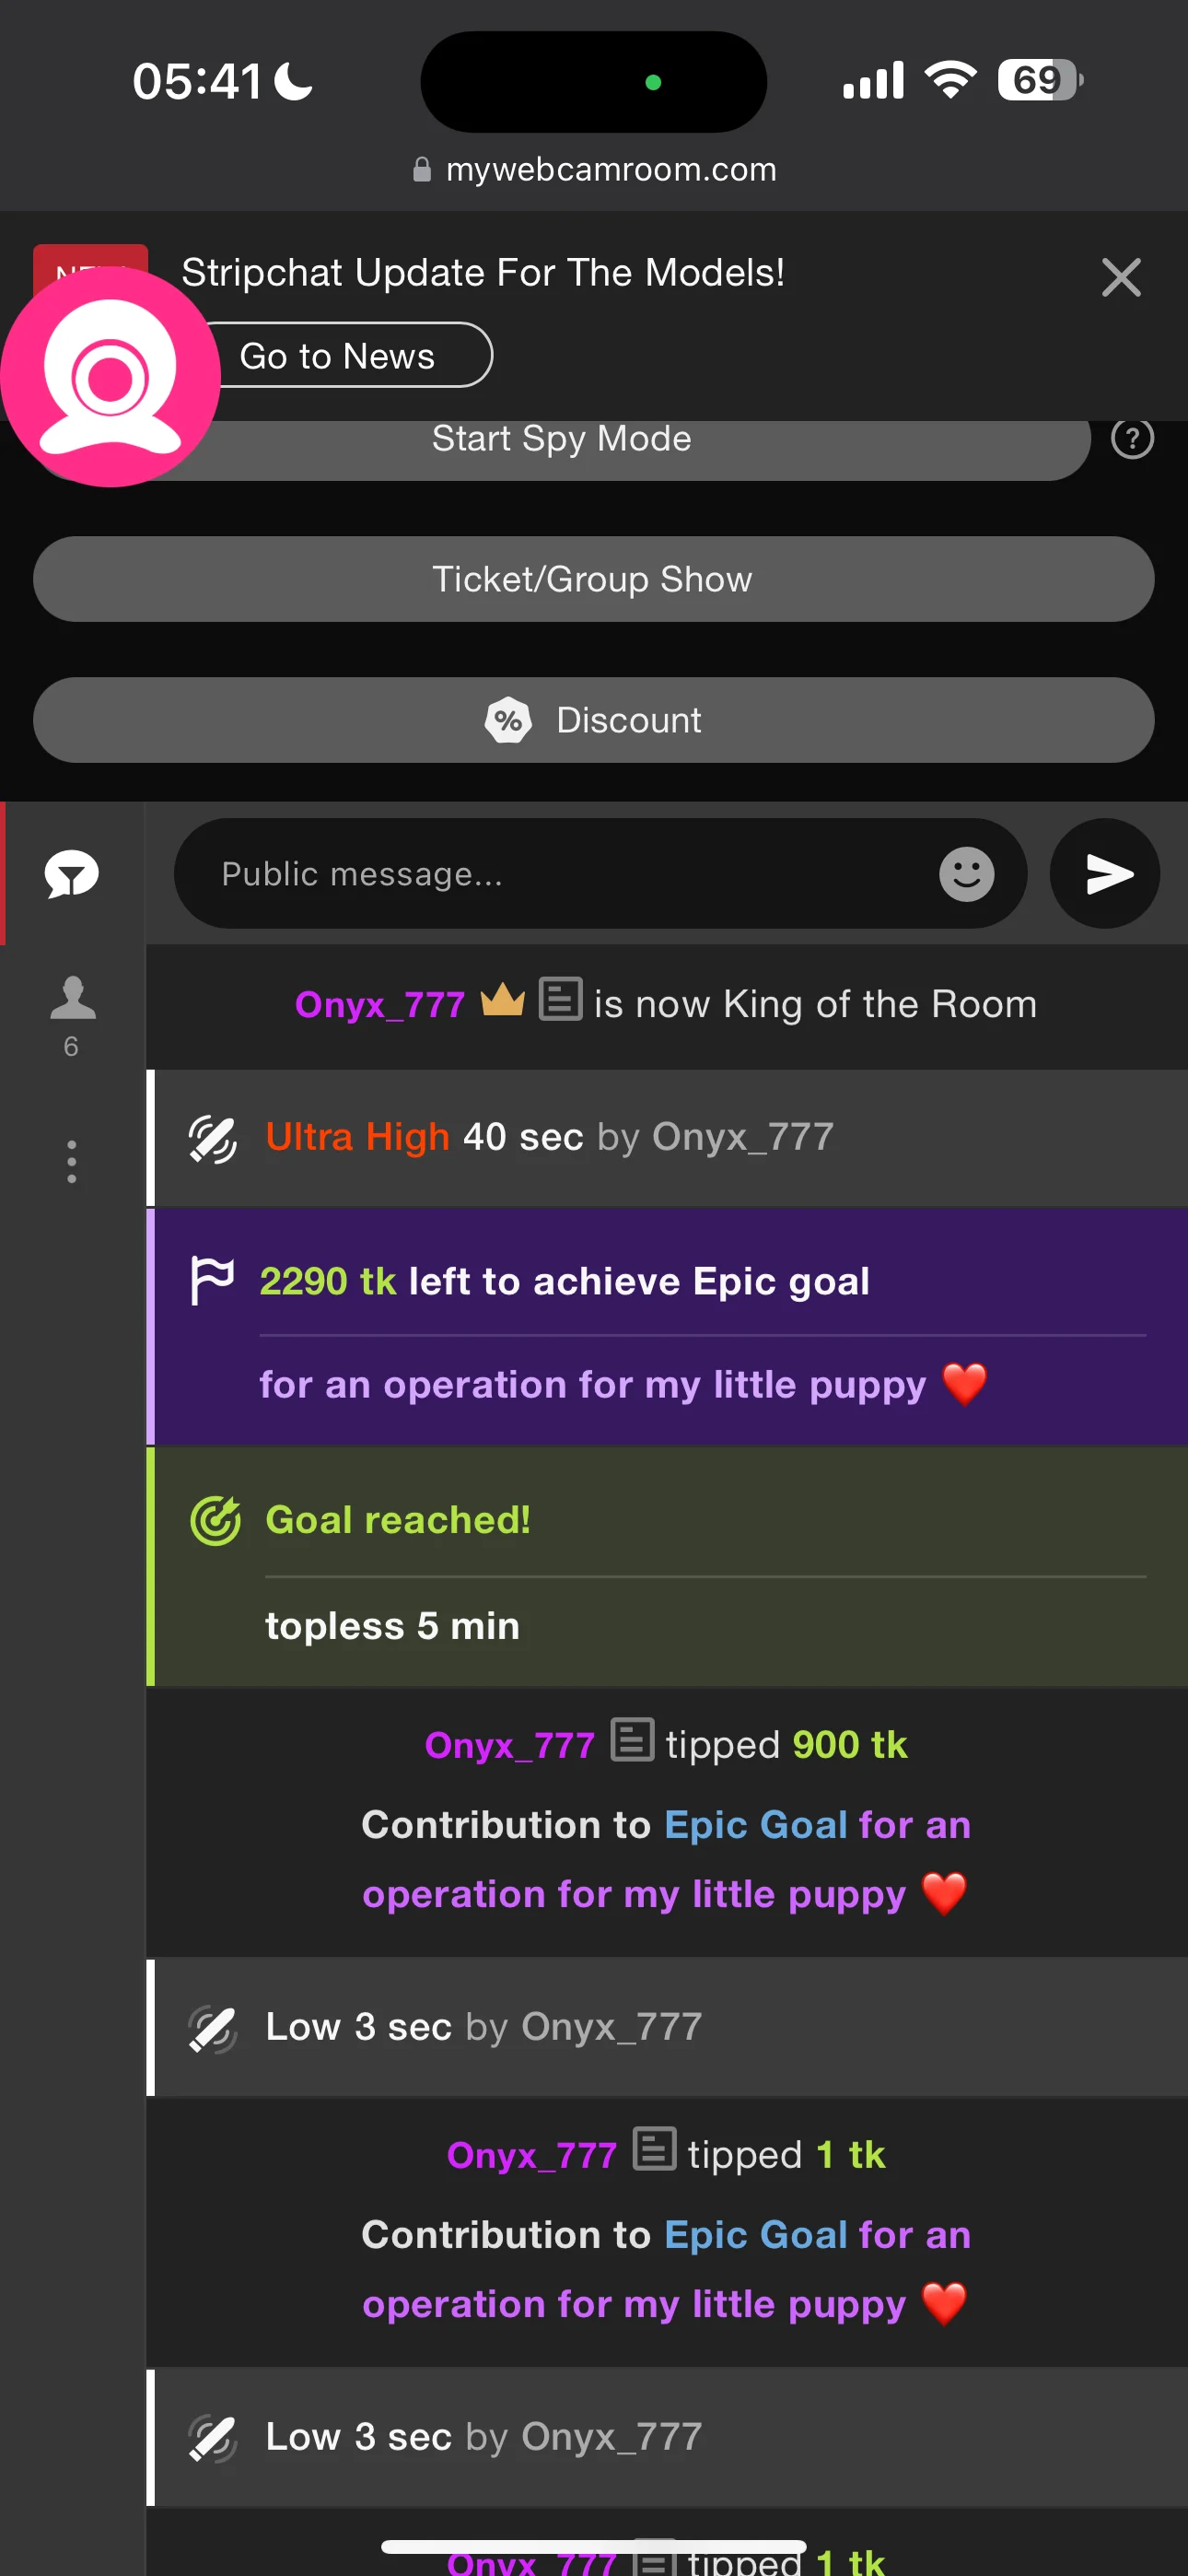Open Onyx_777 profile in King announcement
Image resolution: width=1188 pixels, height=2576 pixels.
(x=380, y=1004)
